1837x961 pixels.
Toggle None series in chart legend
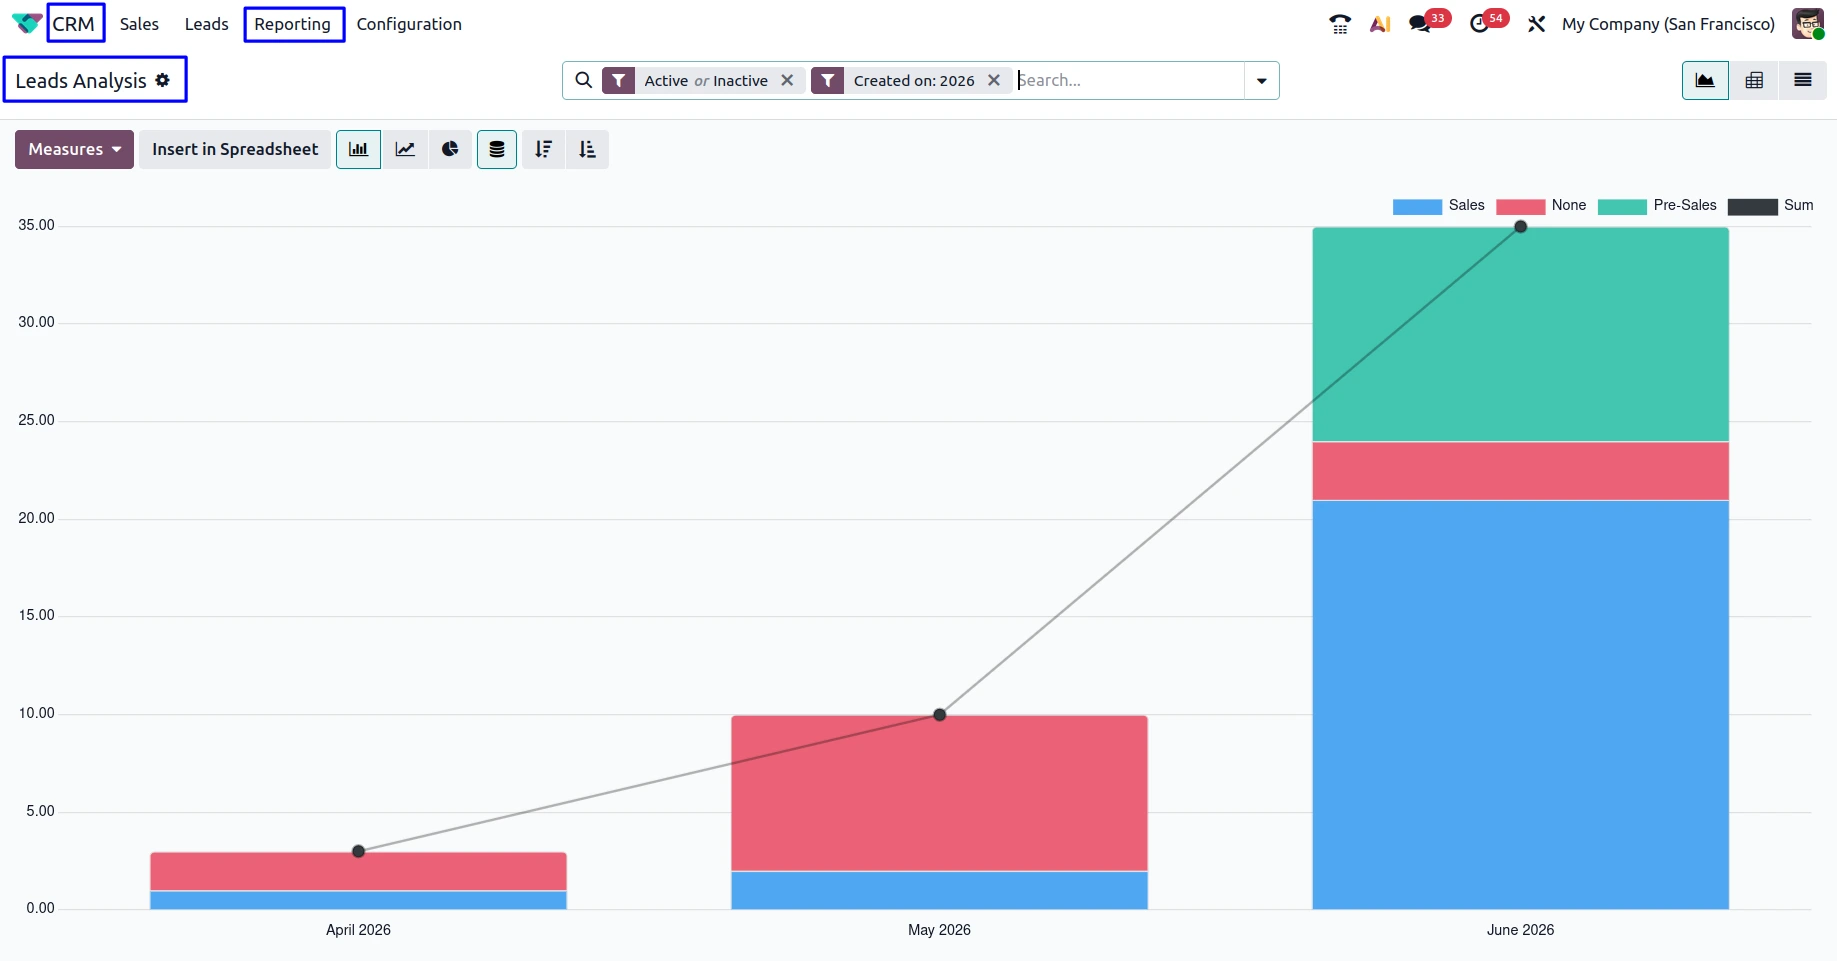coord(1541,206)
